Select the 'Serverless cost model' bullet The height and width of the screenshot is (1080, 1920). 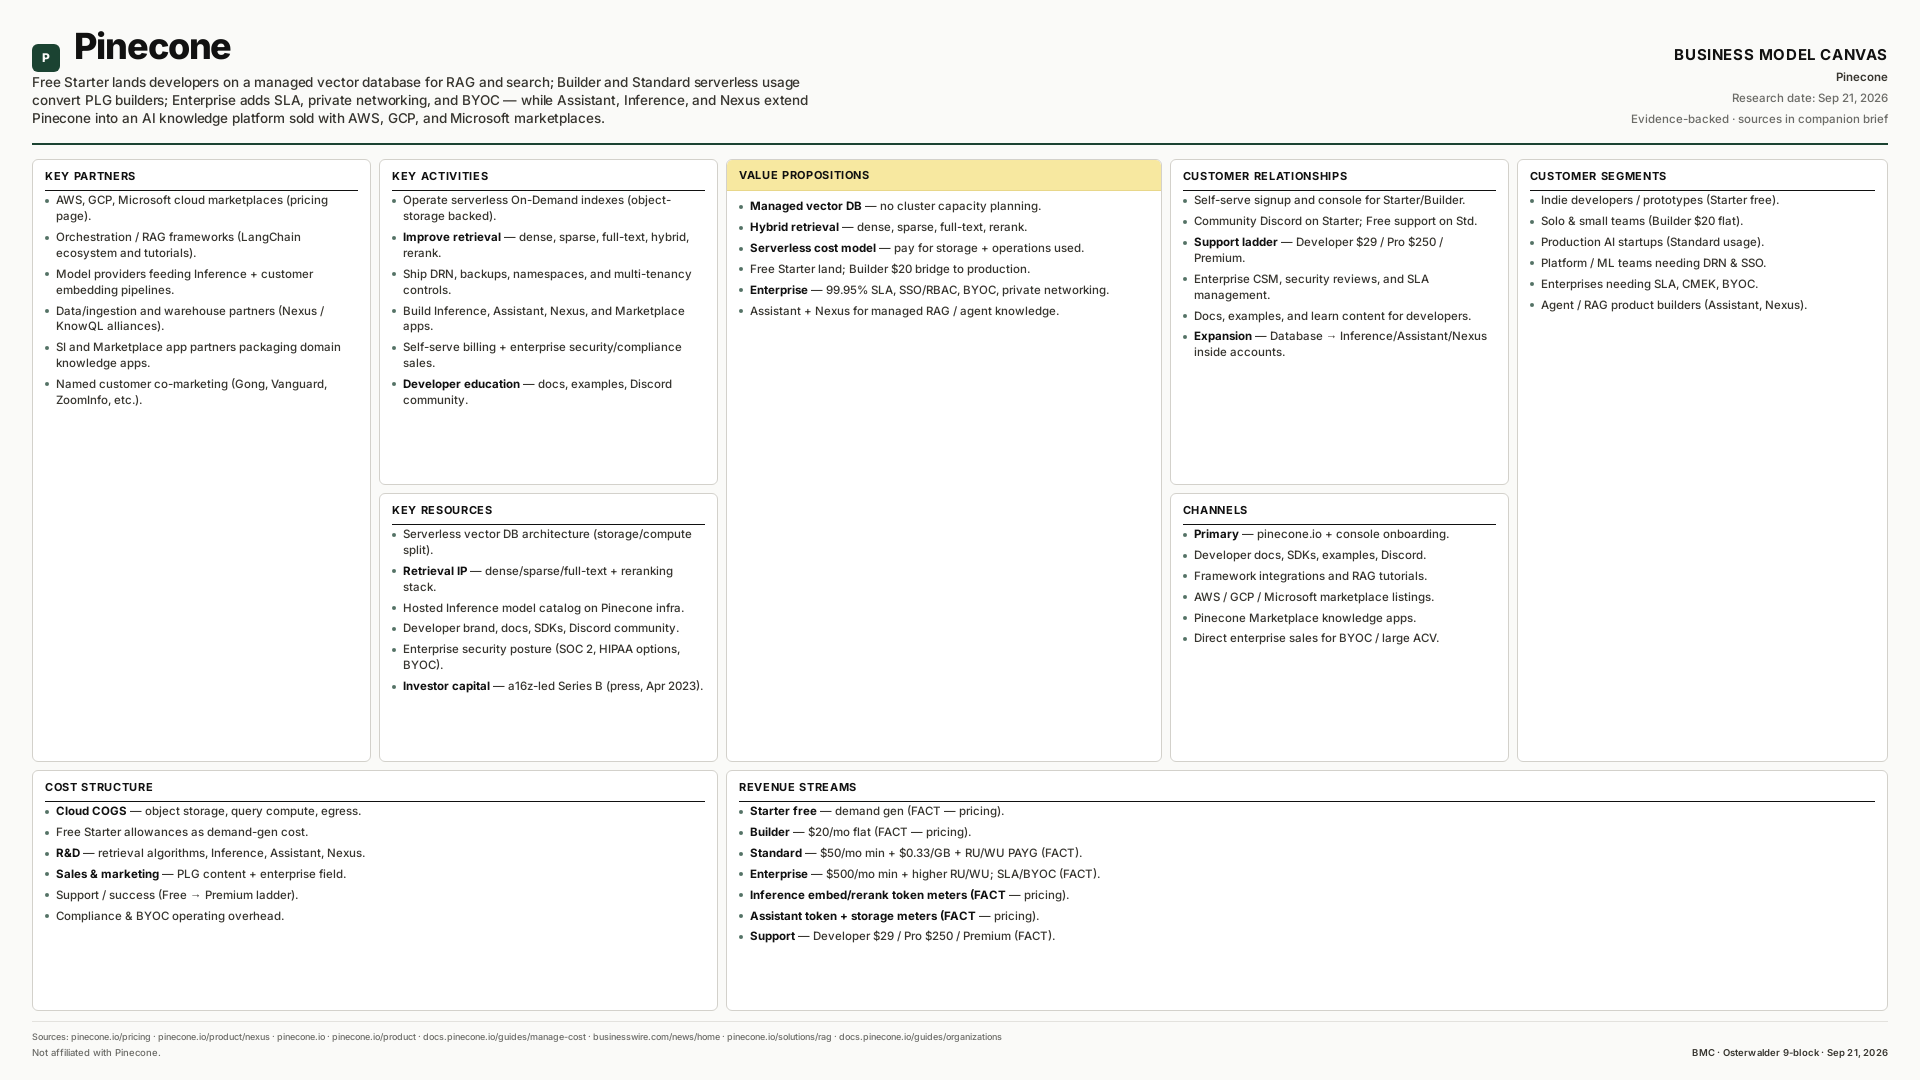click(x=916, y=248)
